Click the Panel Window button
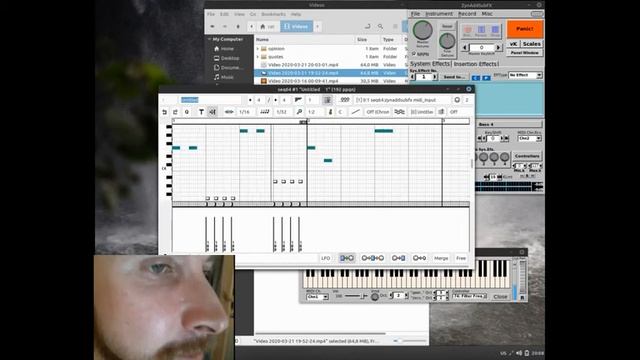This screenshot has width=640, height=360. [x=525, y=53]
